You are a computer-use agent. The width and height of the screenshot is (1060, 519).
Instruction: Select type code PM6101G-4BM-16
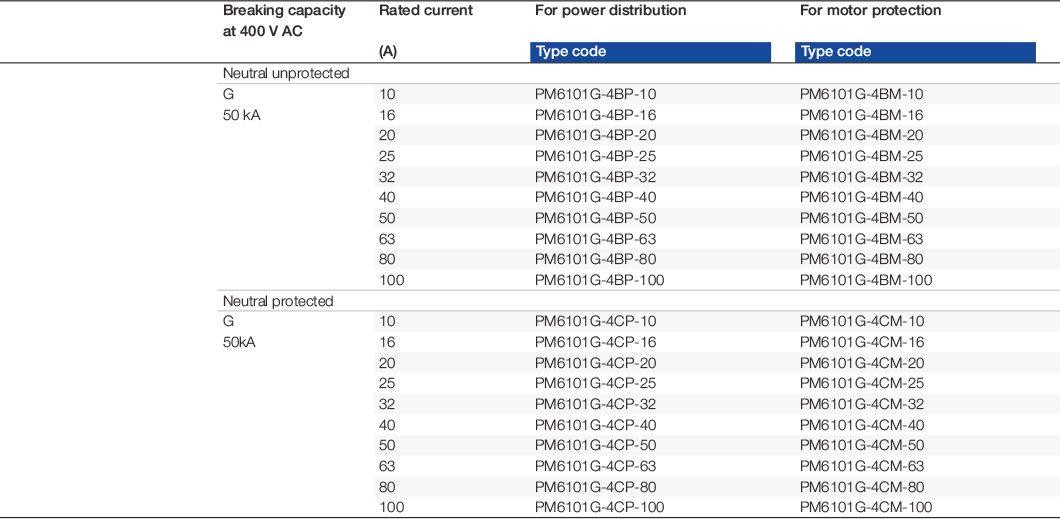pos(861,115)
